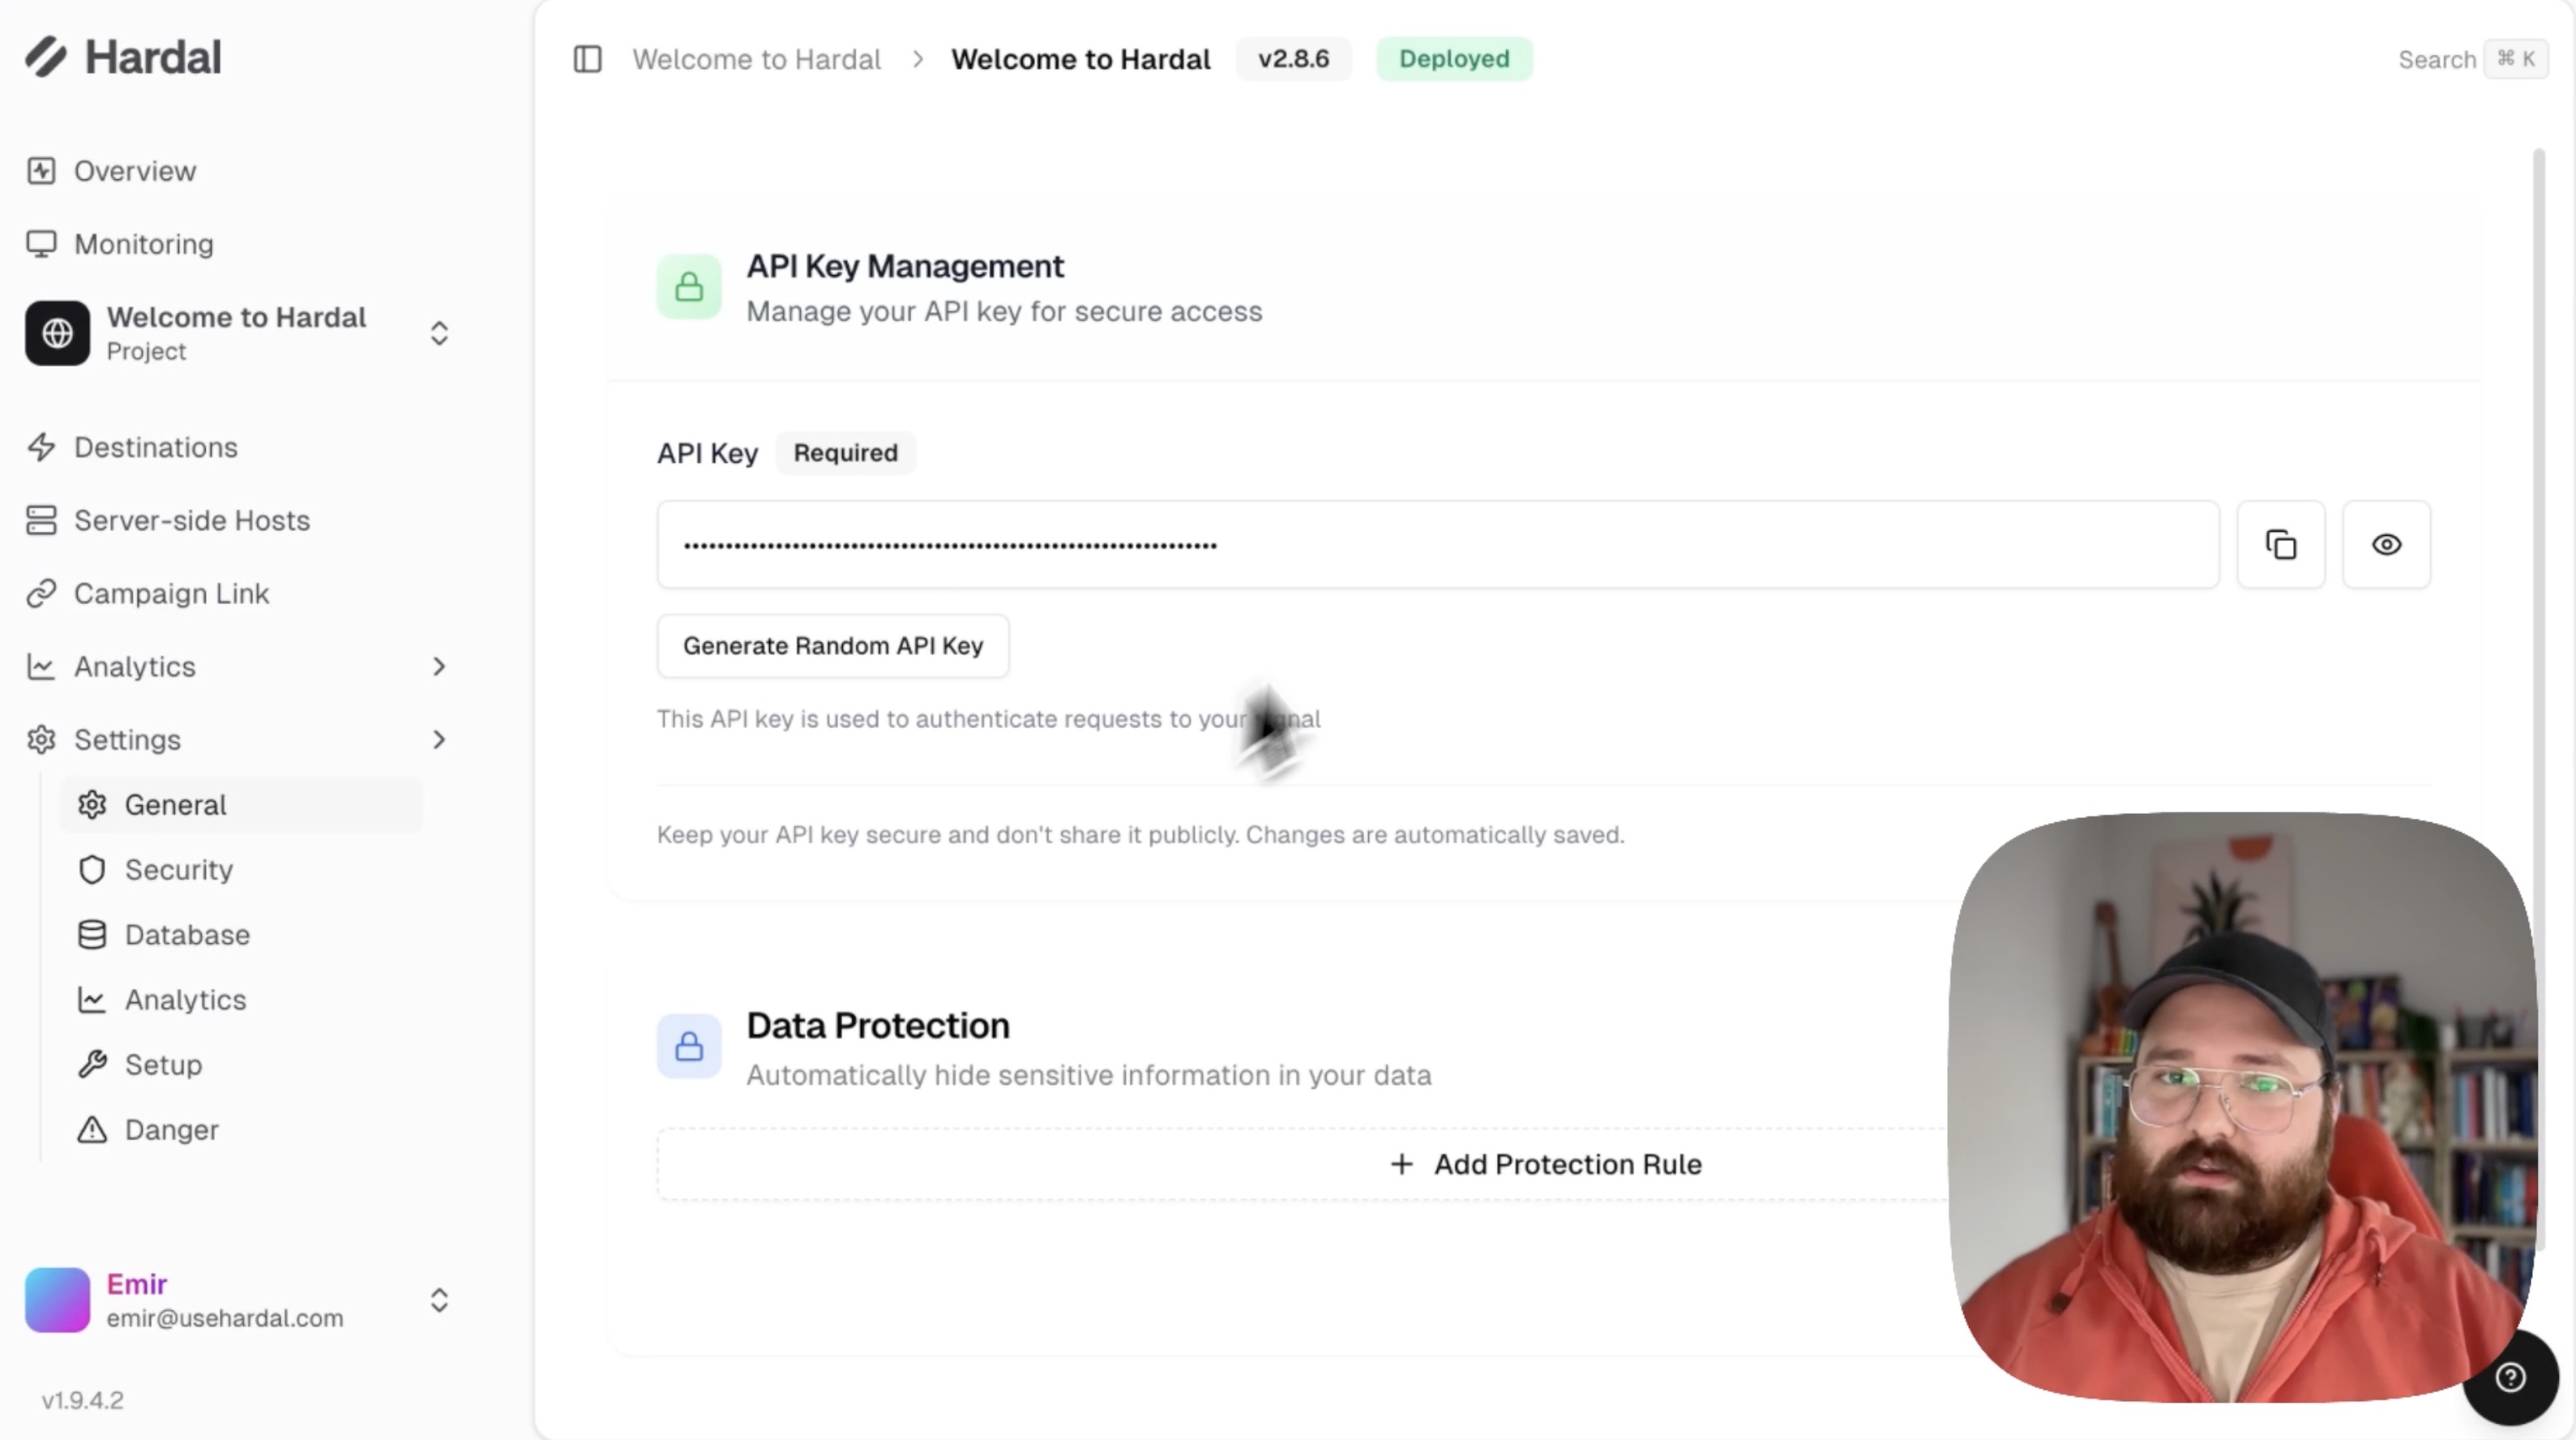Click Add Protection Rule
The height and width of the screenshot is (1440, 2576).
tap(1546, 1164)
